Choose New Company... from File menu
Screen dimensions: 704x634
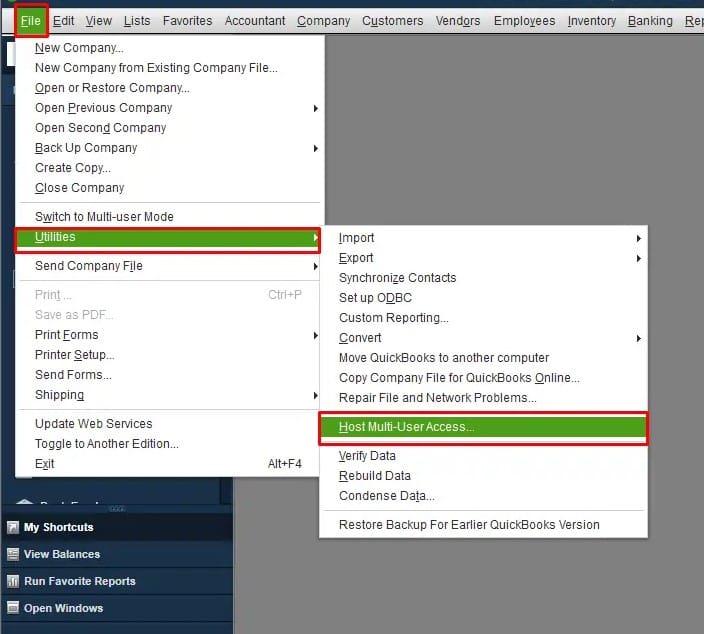(169, 48)
